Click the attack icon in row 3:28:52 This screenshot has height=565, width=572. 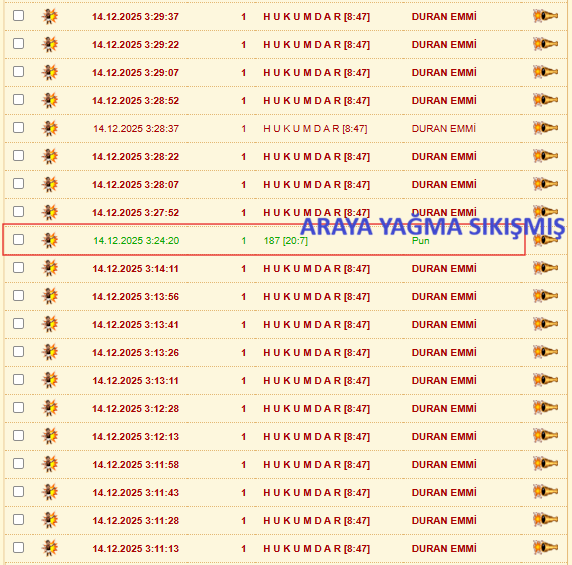tap(50, 100)
